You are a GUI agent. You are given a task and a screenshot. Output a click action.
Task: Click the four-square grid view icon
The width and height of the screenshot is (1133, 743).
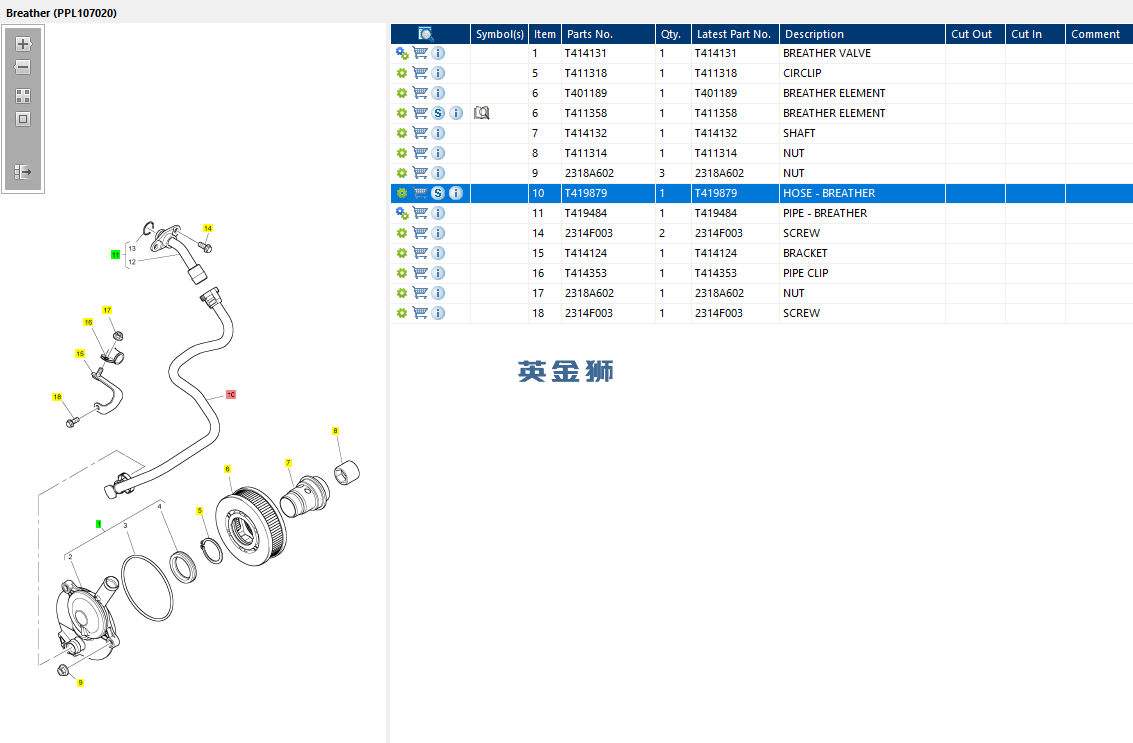click(x=23, y=96)
